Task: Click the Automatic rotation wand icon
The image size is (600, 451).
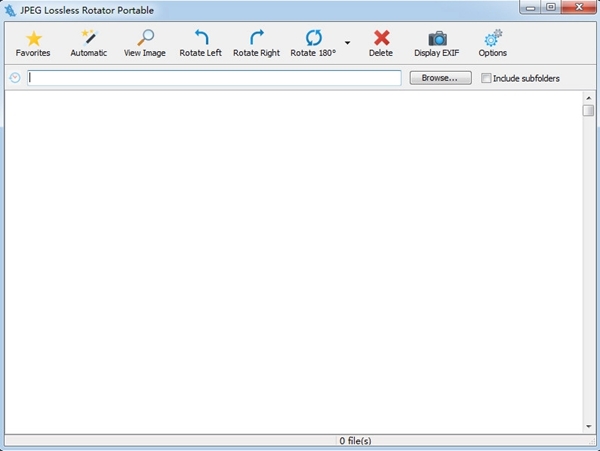Action: [88, 39]
